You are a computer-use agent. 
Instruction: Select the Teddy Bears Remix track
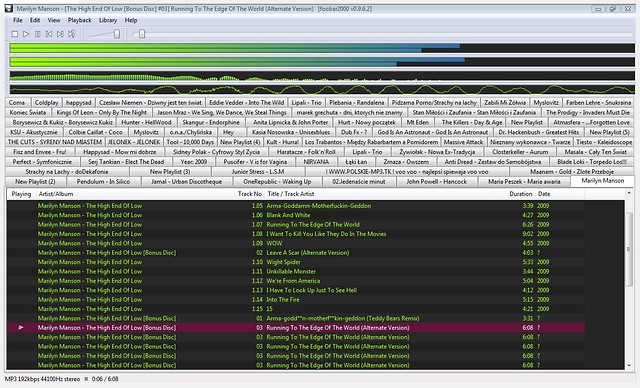(296, 318)
